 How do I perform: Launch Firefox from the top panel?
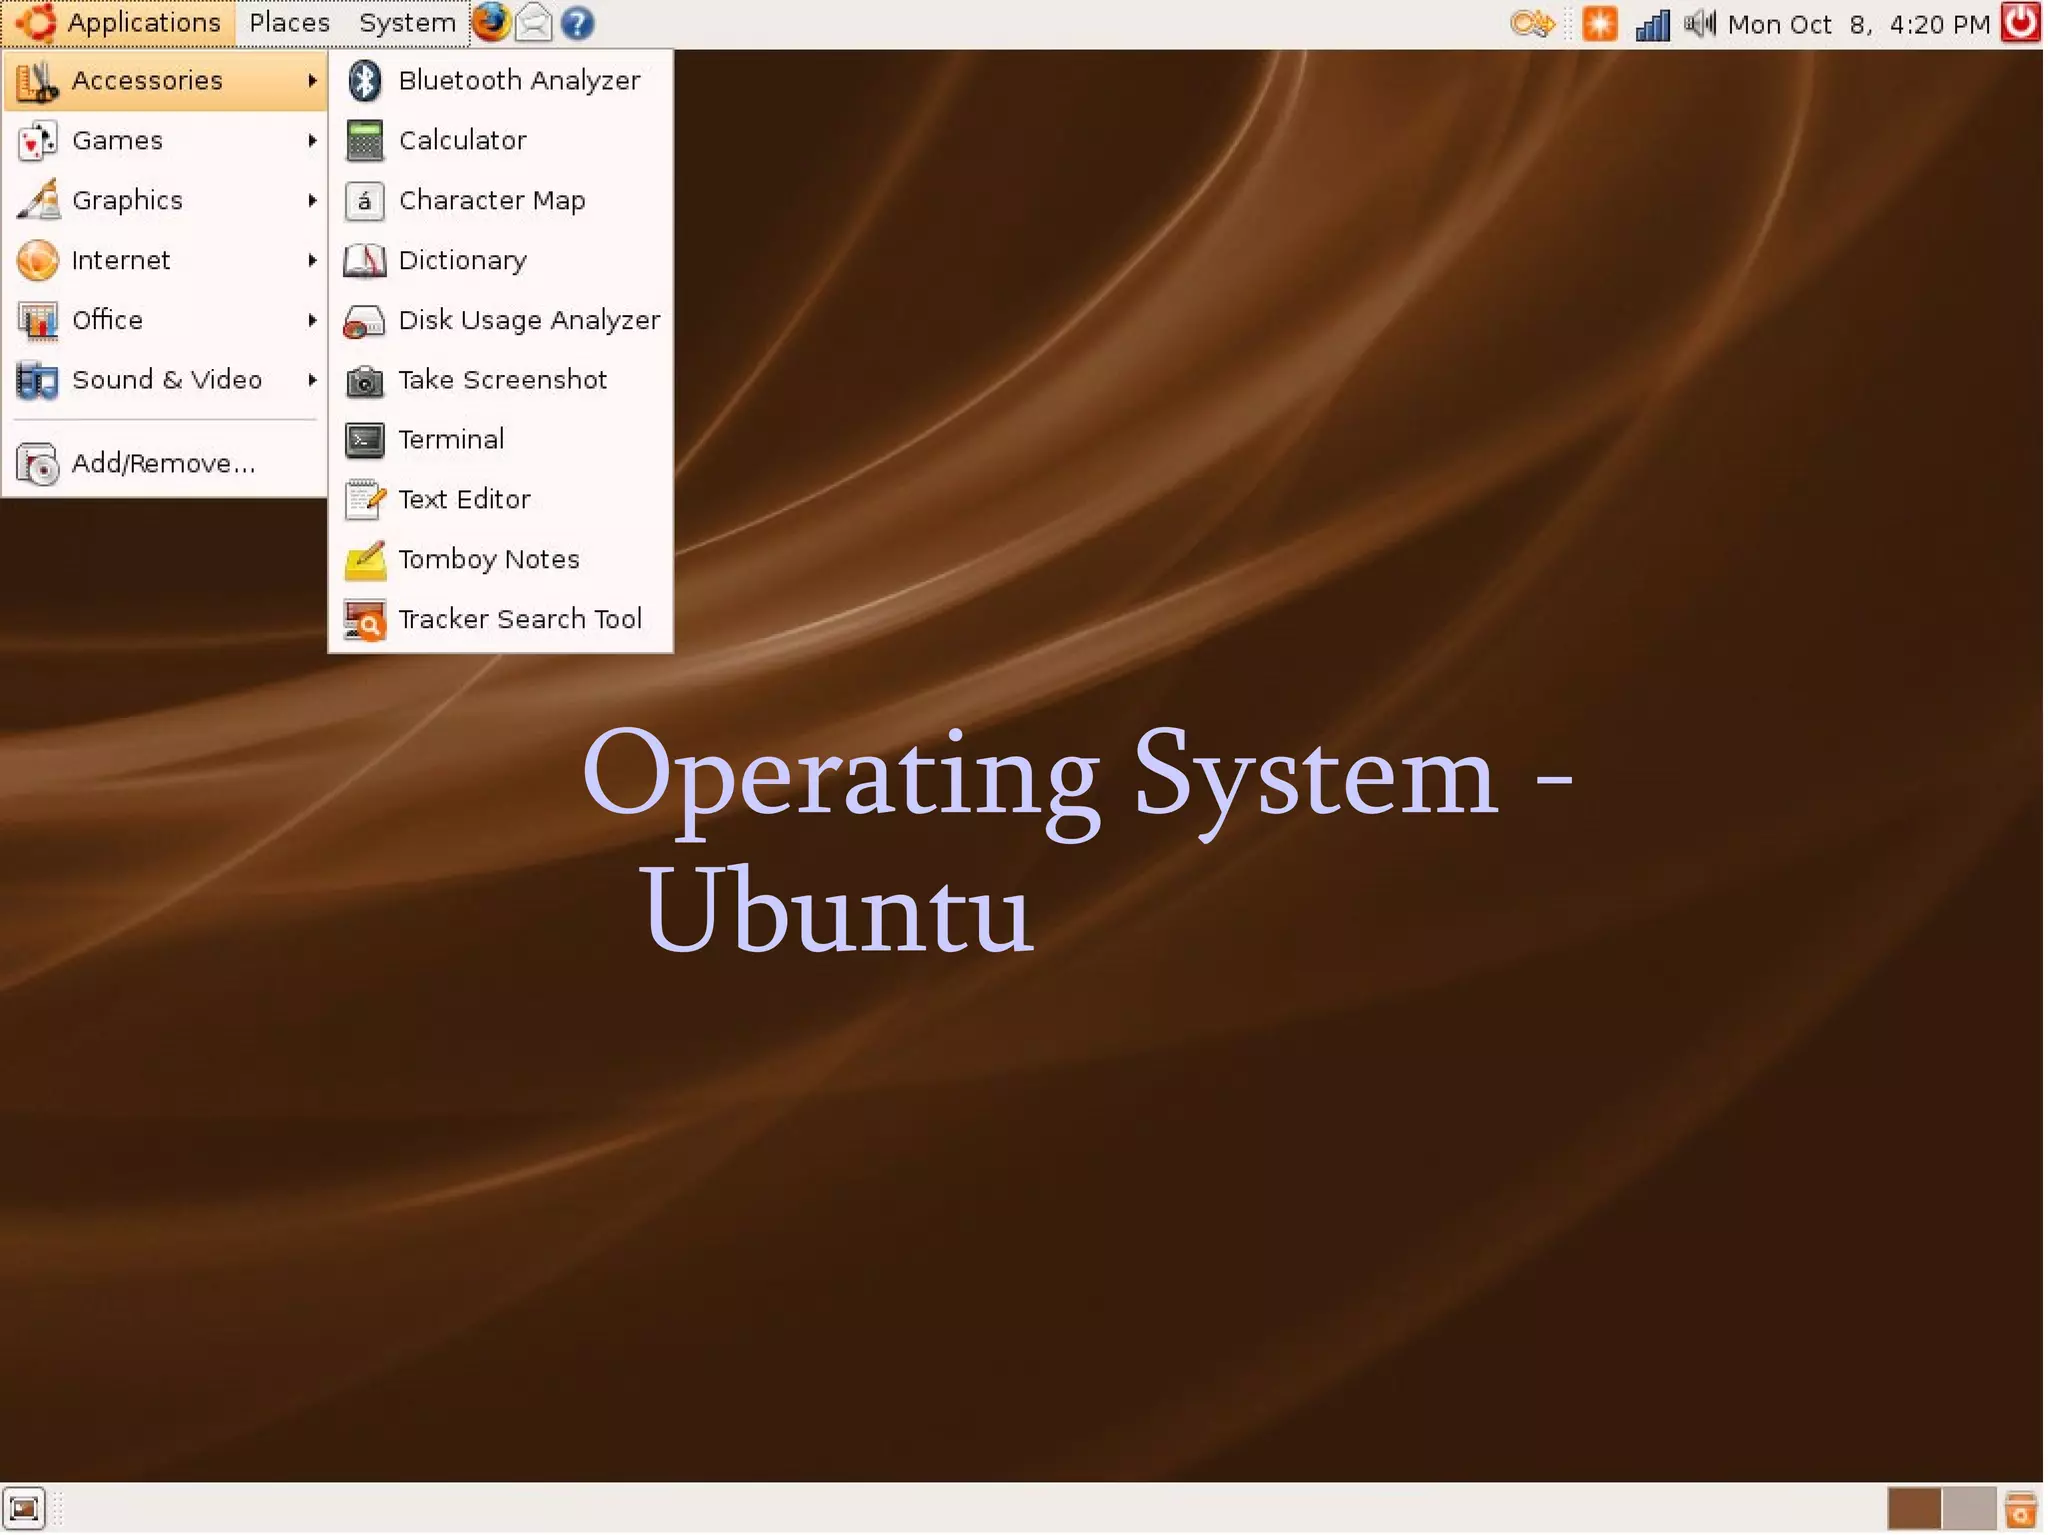pos(490,22)
